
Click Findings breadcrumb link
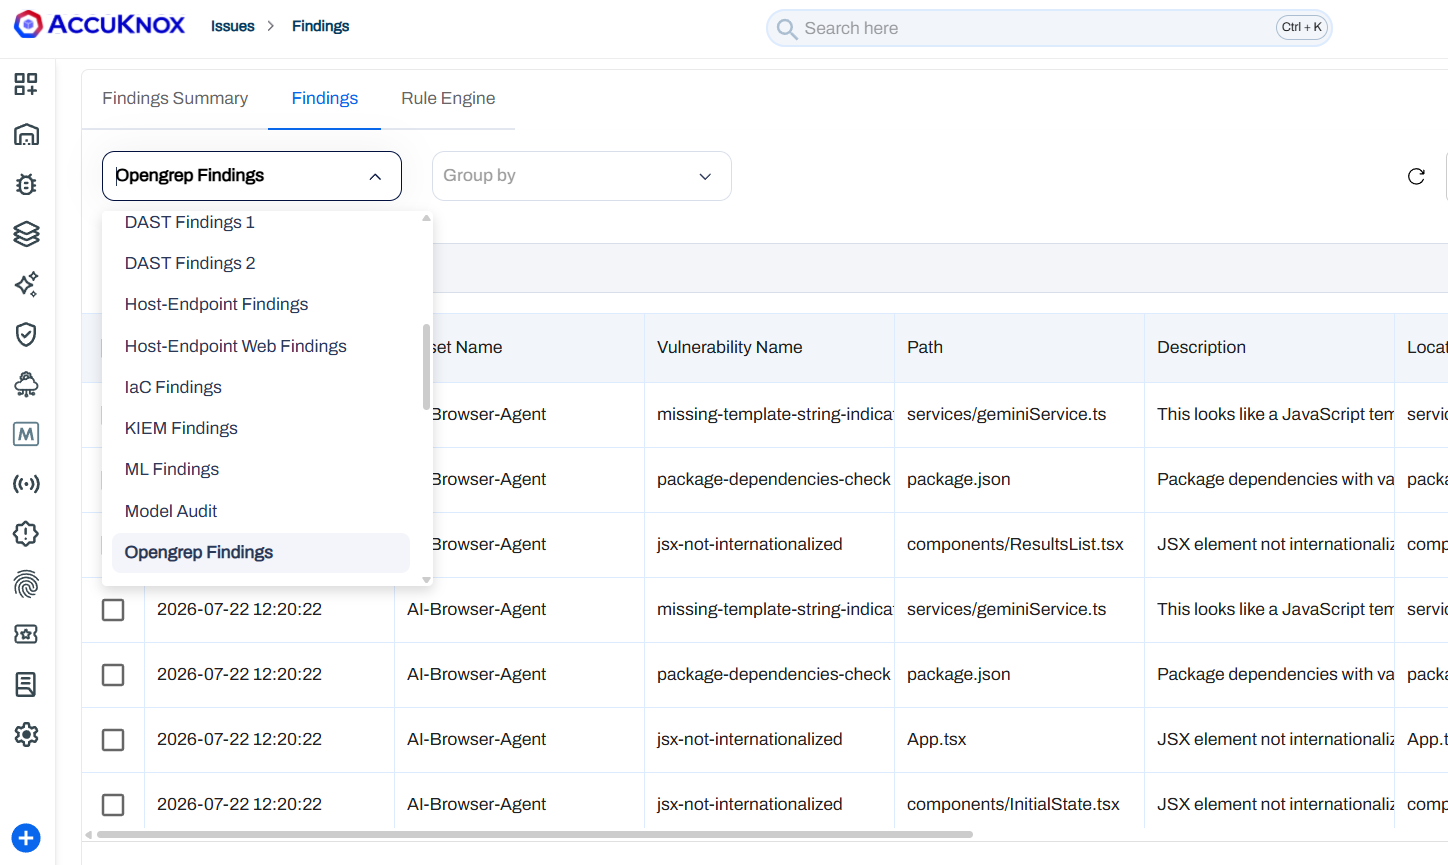(x=320, y=26)
